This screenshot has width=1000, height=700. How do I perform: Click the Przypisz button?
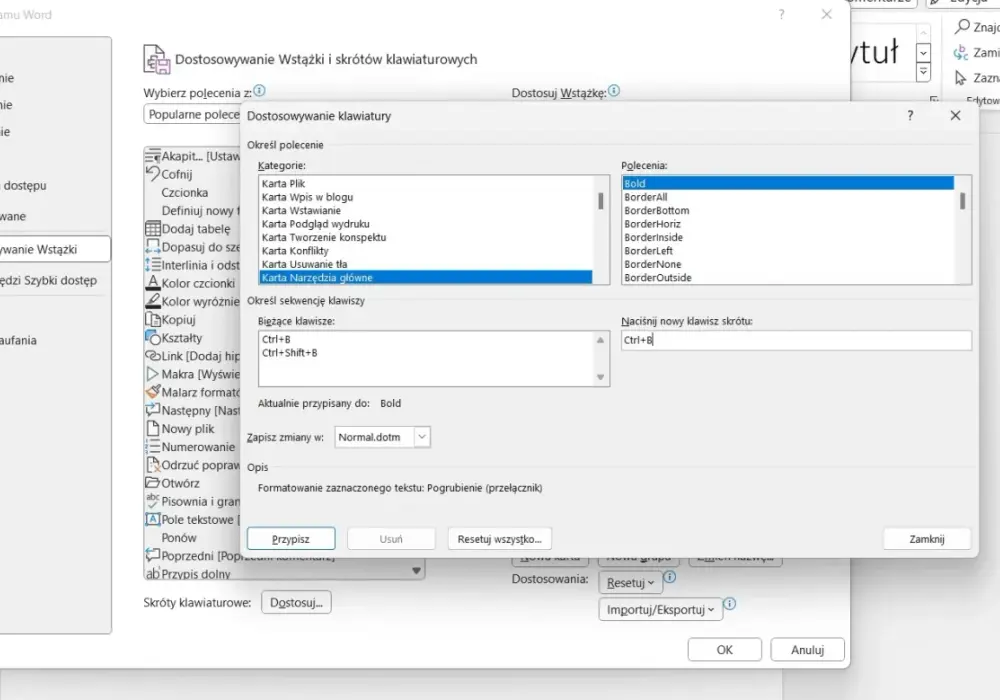coord(291,539)
